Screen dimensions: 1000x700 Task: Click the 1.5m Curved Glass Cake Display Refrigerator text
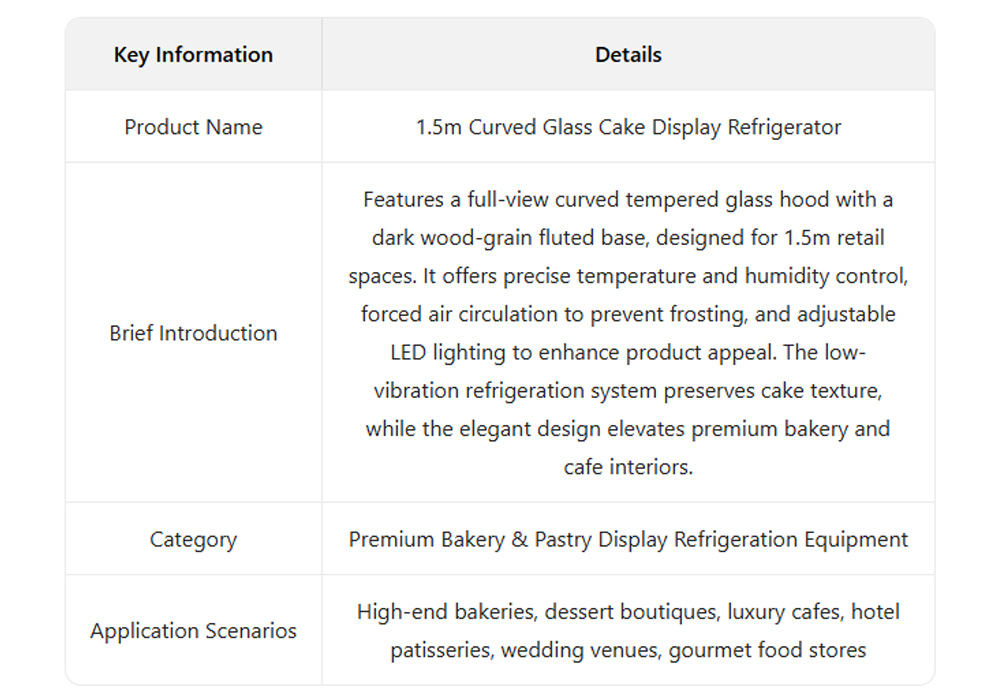pos(628,127)
